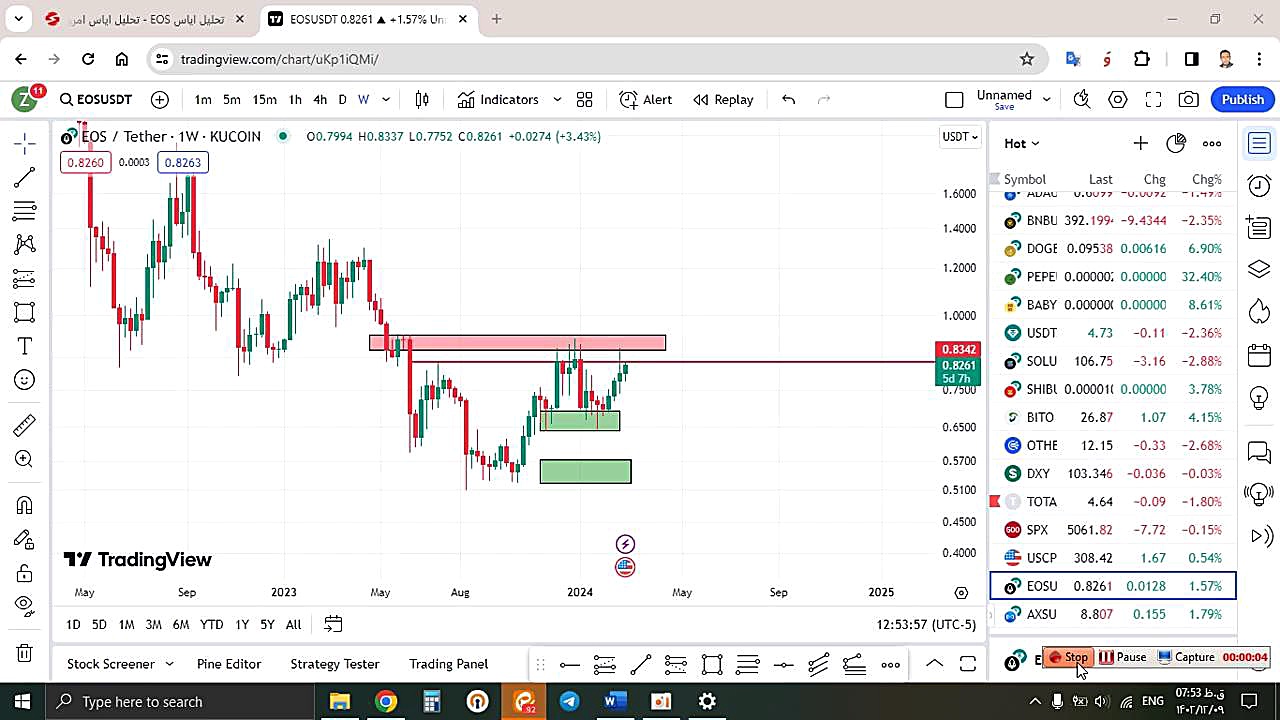Select the DOGE row in the watchlist
1280x720 pixels.
[1113, 248]
